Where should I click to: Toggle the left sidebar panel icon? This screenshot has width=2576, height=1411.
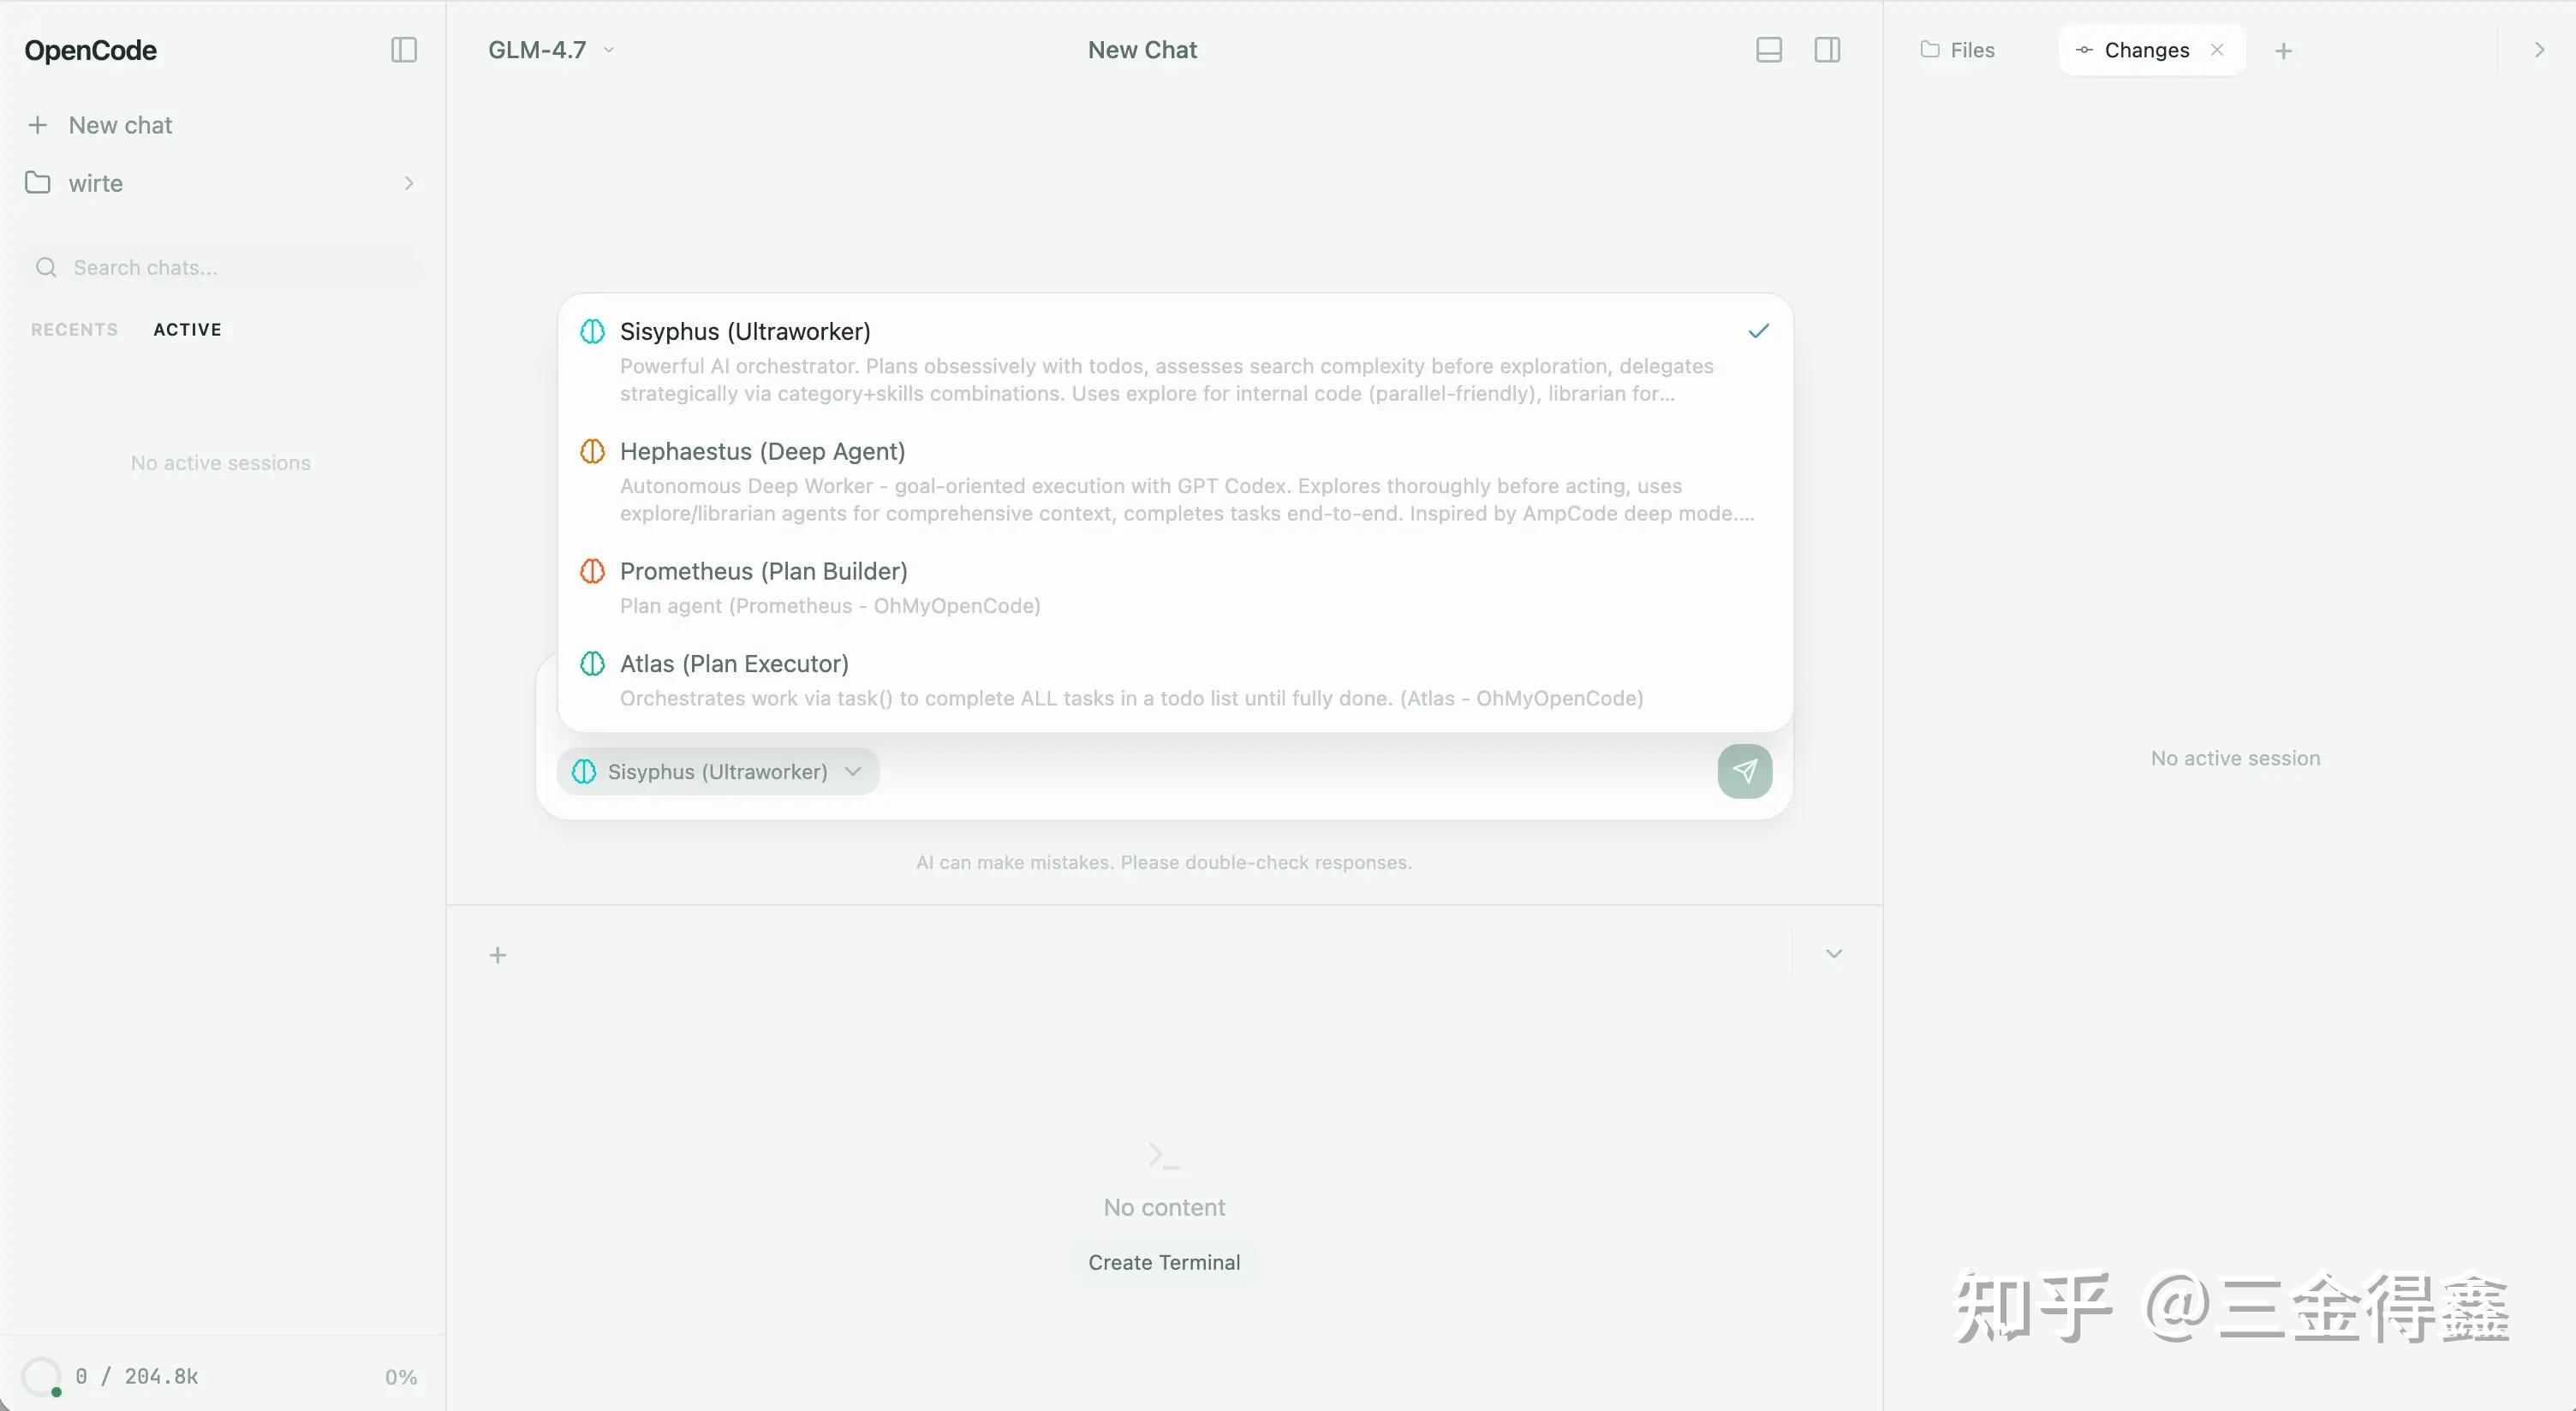[403, 50]
